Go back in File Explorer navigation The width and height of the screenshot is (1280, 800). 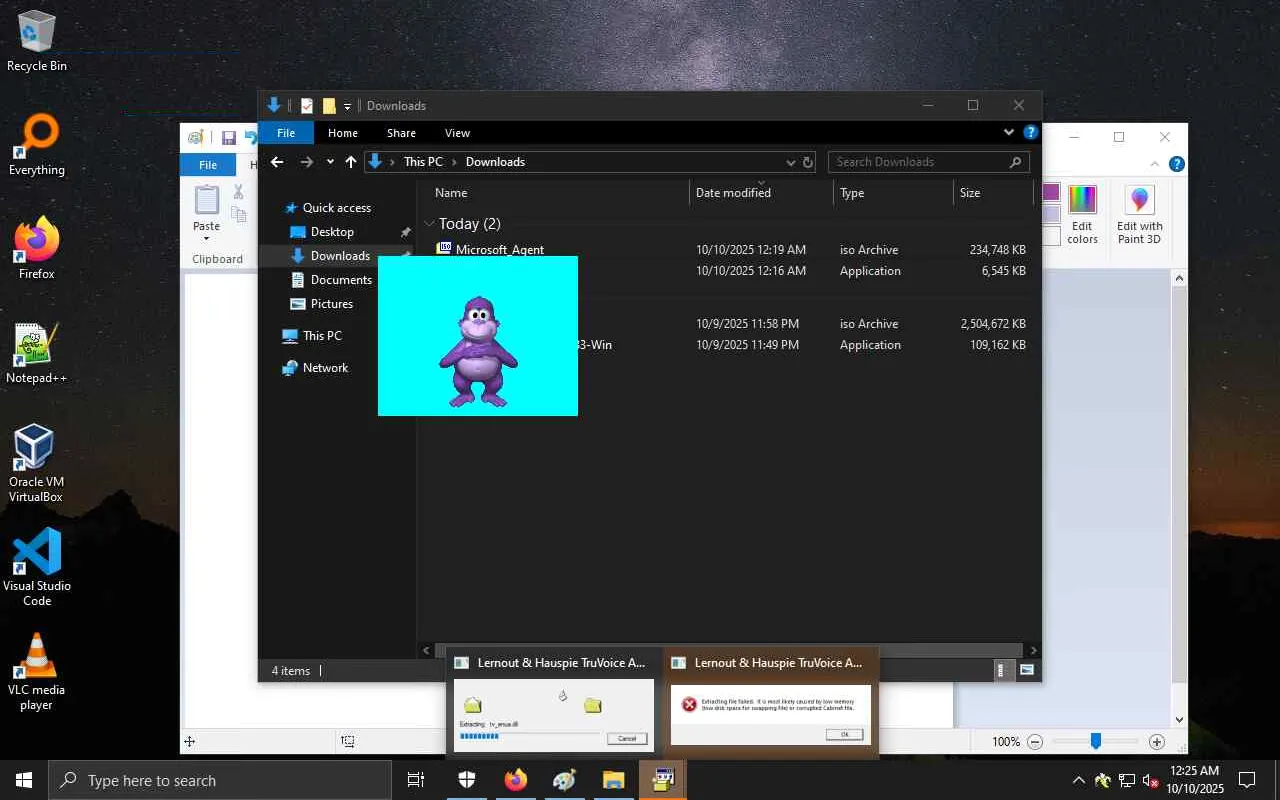(x=277, y=162)
